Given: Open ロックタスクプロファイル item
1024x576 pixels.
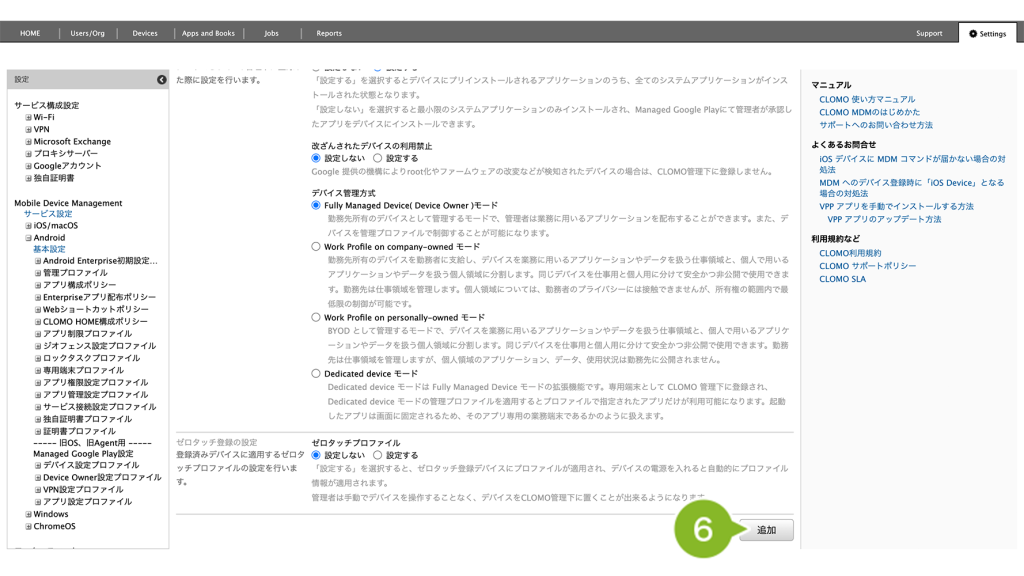Looking at the screenshot, I should click(91, 359).
